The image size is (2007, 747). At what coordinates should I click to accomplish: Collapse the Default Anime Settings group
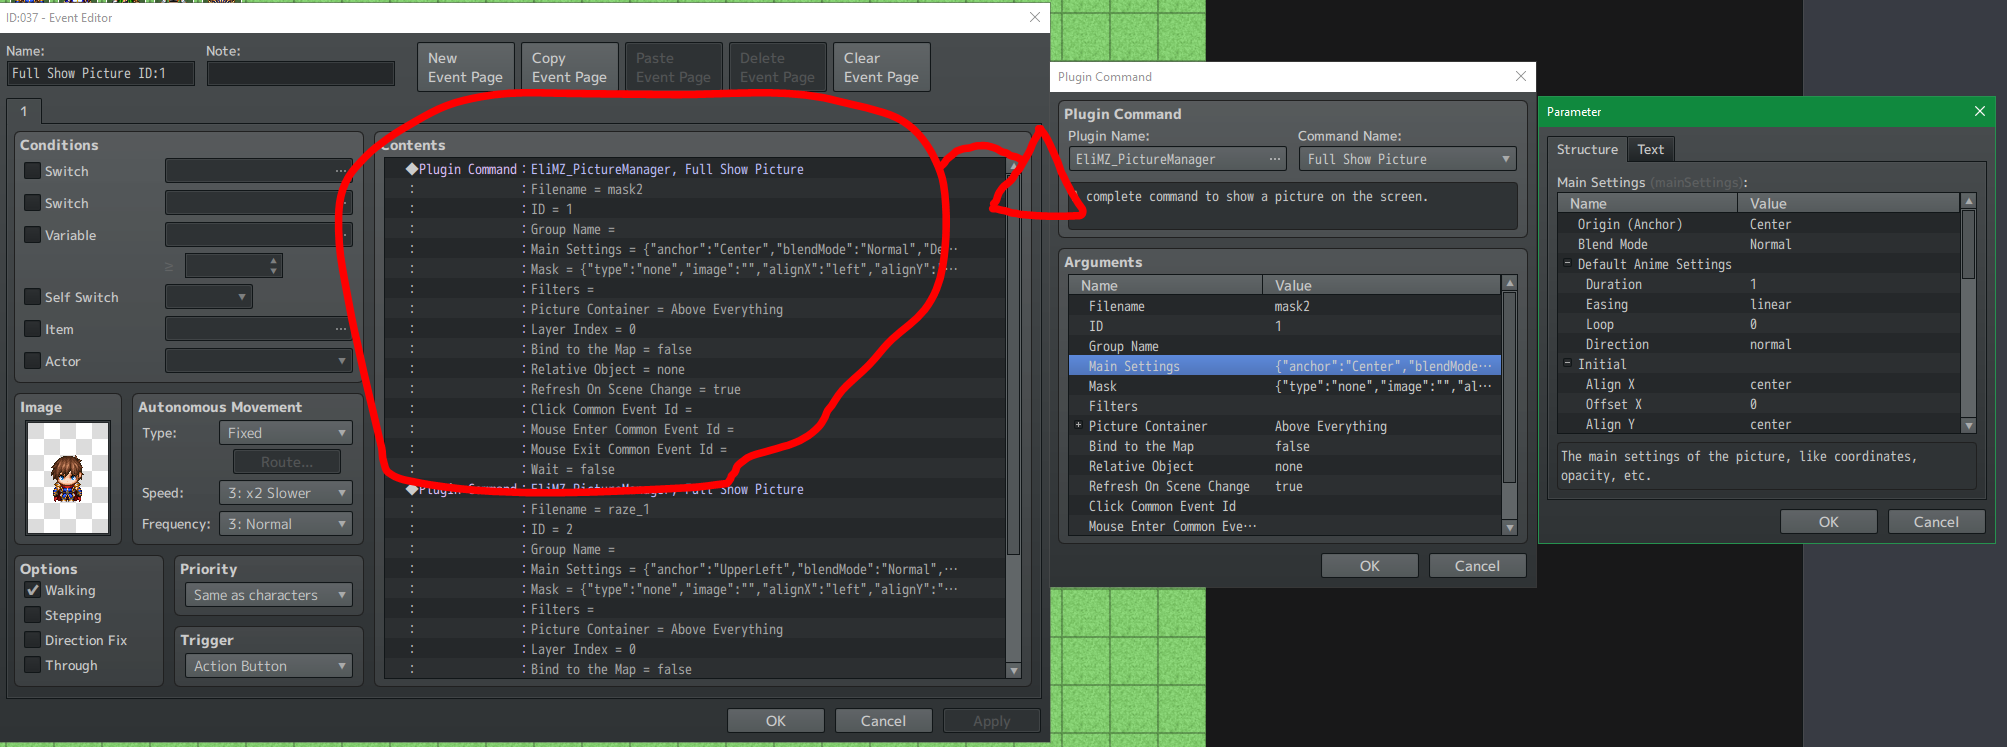1567,263
